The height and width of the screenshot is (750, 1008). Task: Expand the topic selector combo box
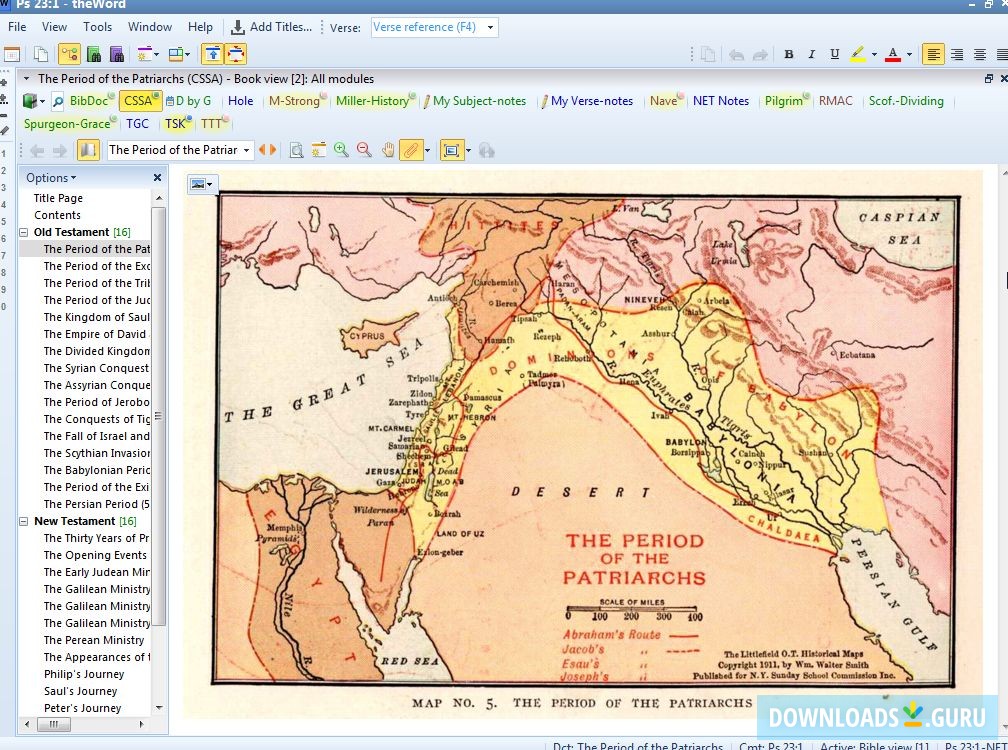(x=247, y=150)
